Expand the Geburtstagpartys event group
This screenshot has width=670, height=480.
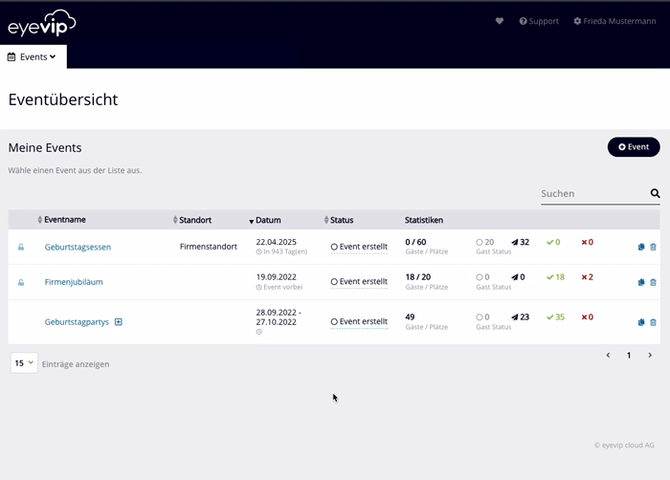[118, 322]
